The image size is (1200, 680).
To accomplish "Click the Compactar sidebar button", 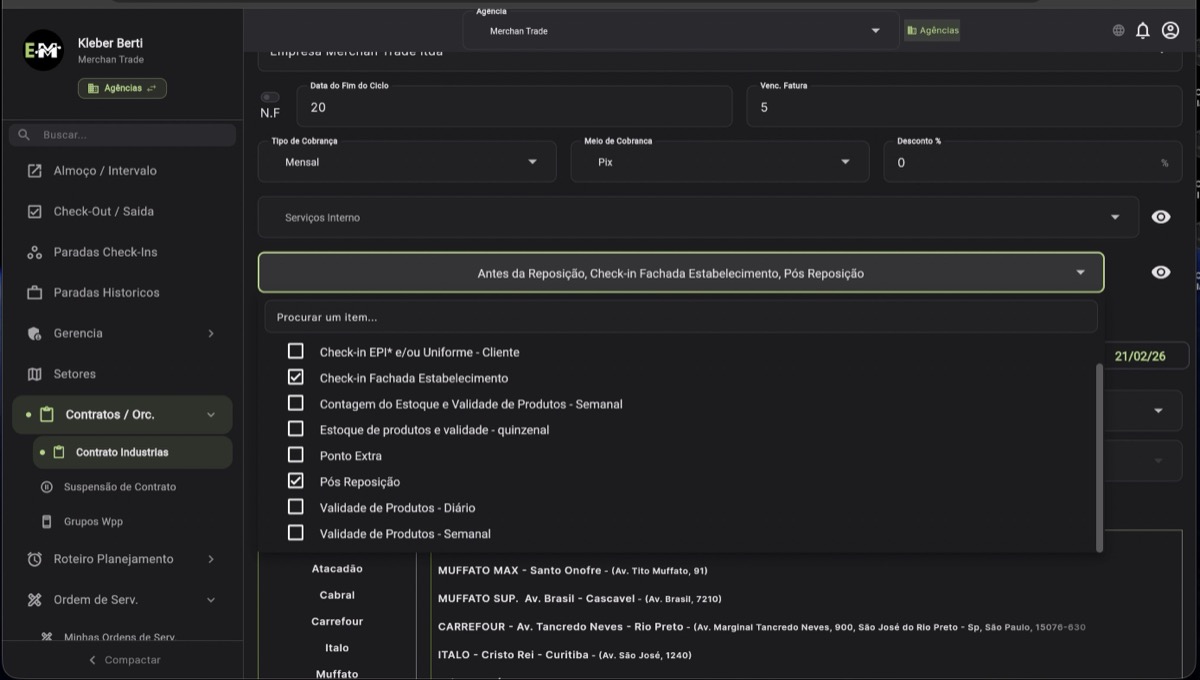I will point(123,660).
